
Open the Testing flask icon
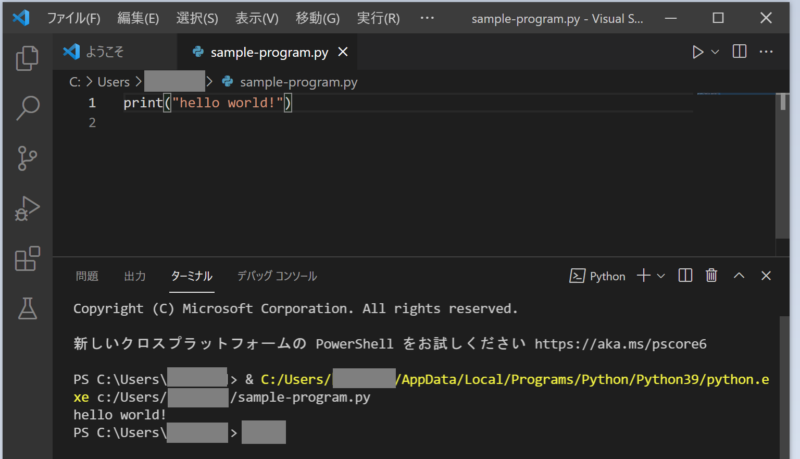coord(27,309)
